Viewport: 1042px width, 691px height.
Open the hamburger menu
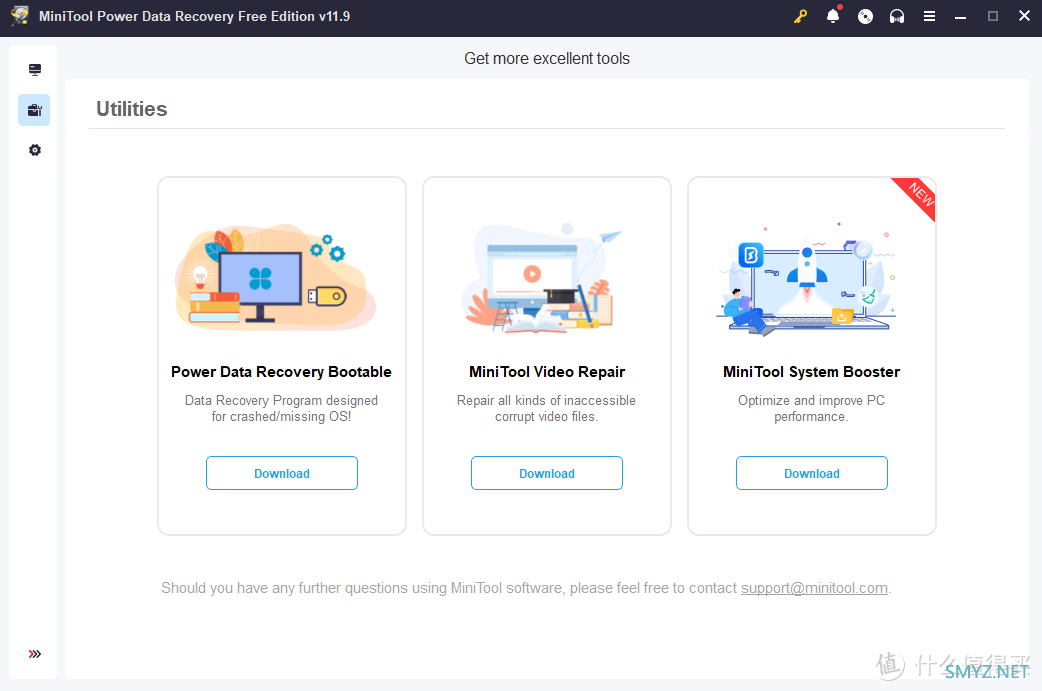coord(929,17)
